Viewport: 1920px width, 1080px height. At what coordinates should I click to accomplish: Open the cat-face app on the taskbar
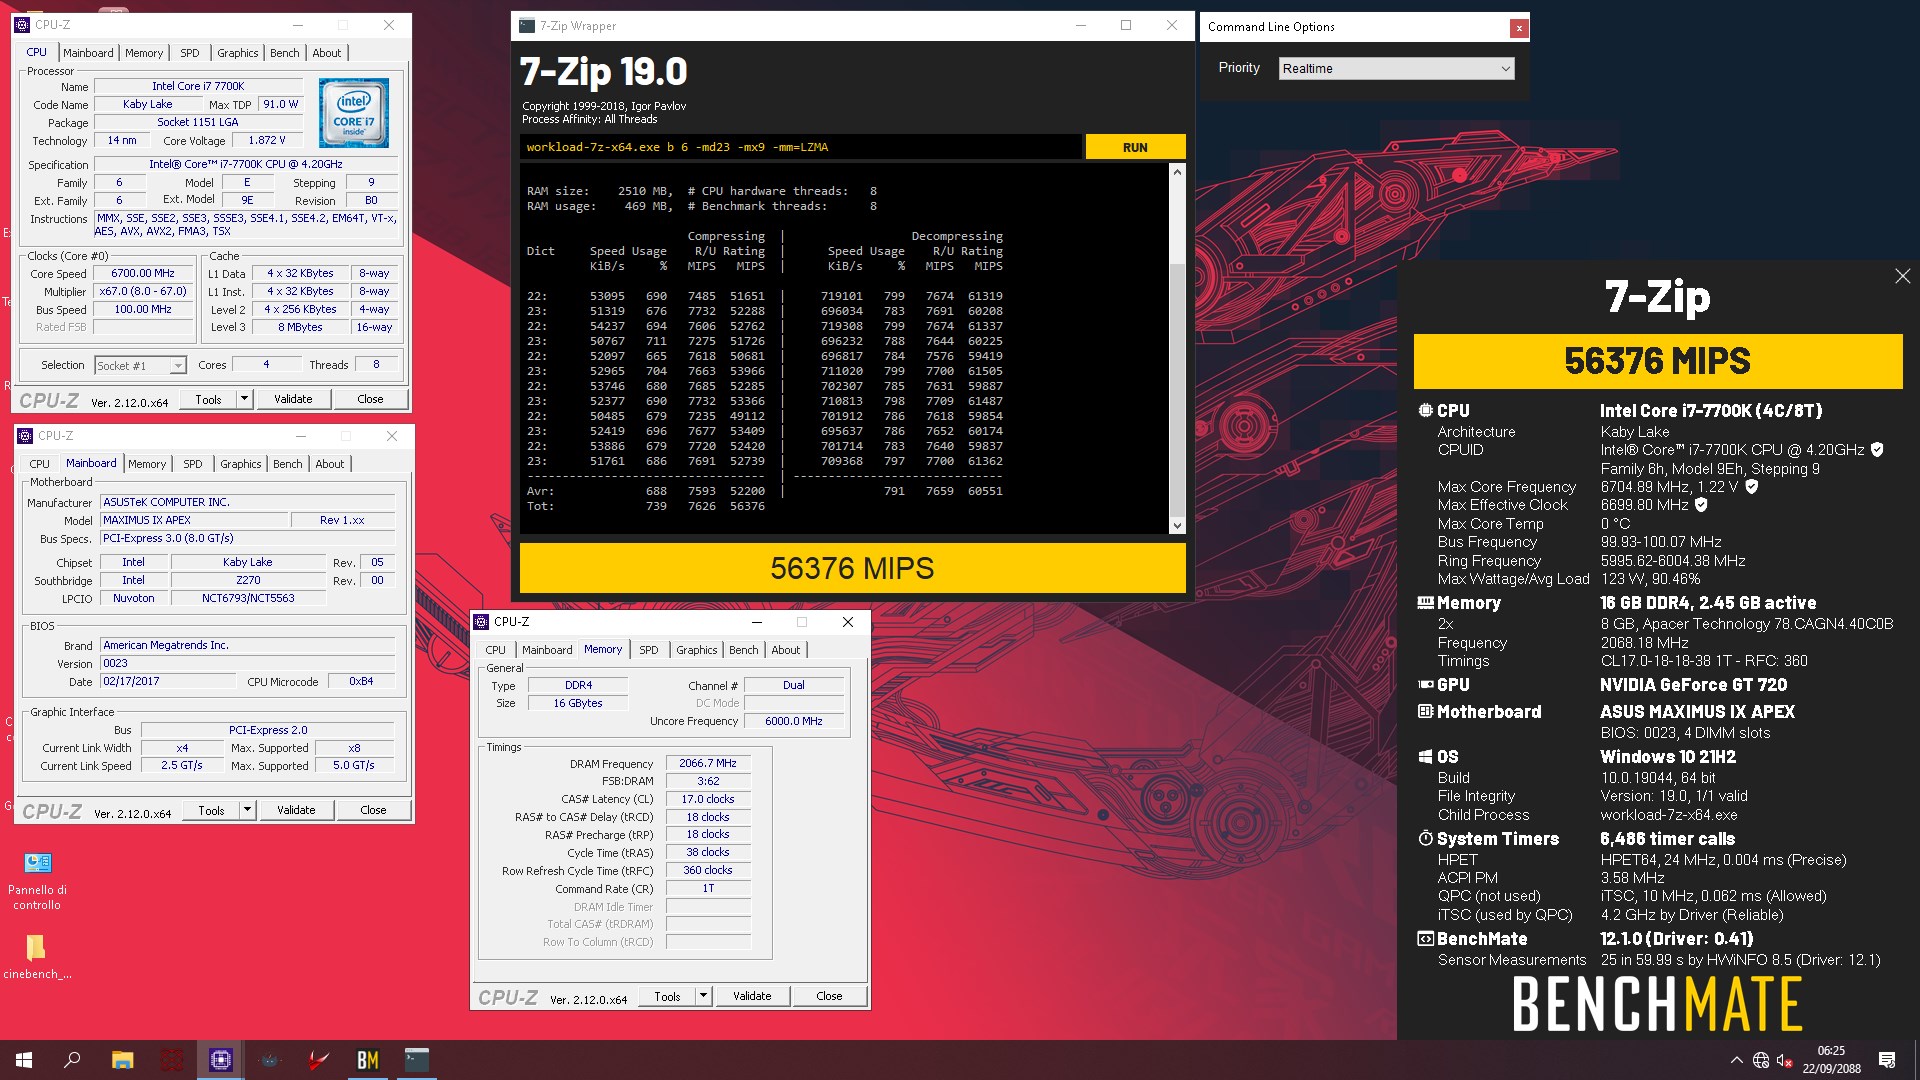pos(270,1060)
